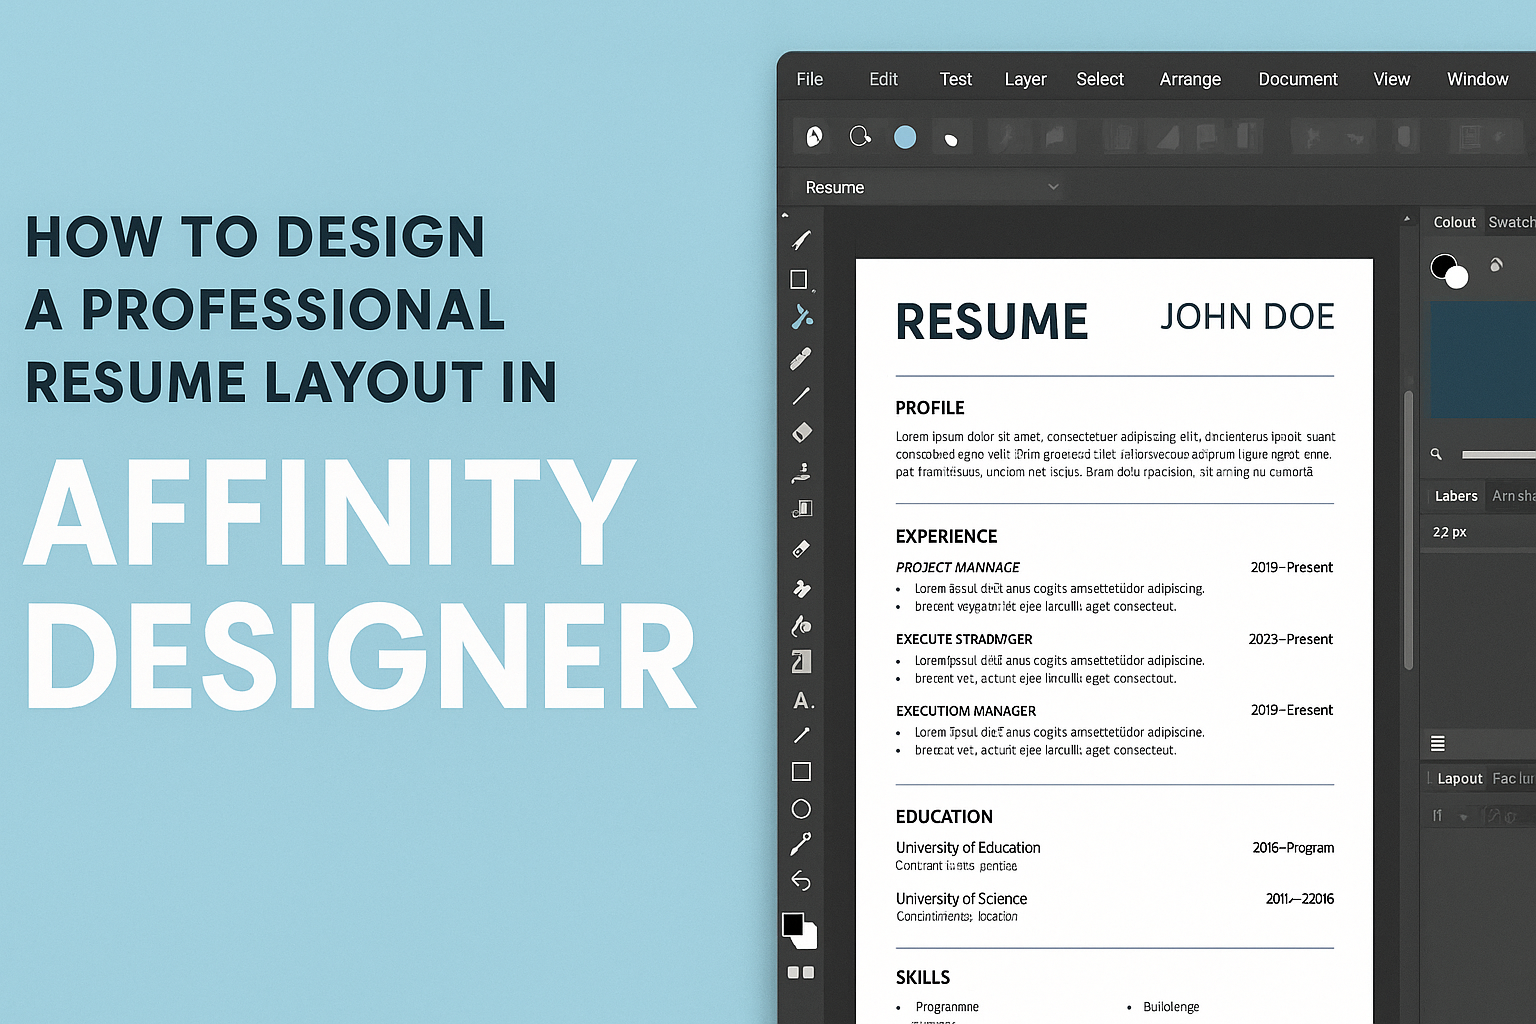This screenshot has width=1536, height=1024.
Task: Click the magnifier icon in the Colour panel
Action: click(1436, 454)
